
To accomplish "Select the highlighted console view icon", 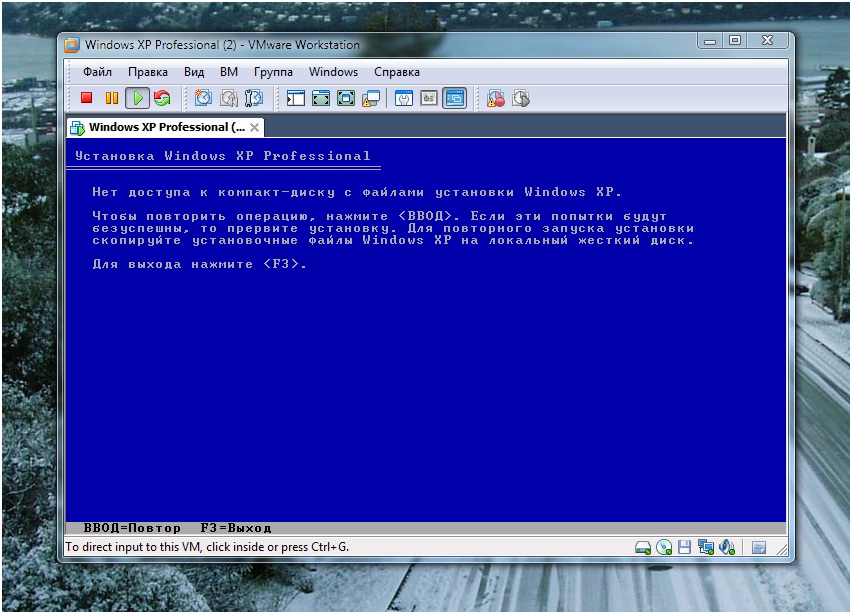I will 454,98.
